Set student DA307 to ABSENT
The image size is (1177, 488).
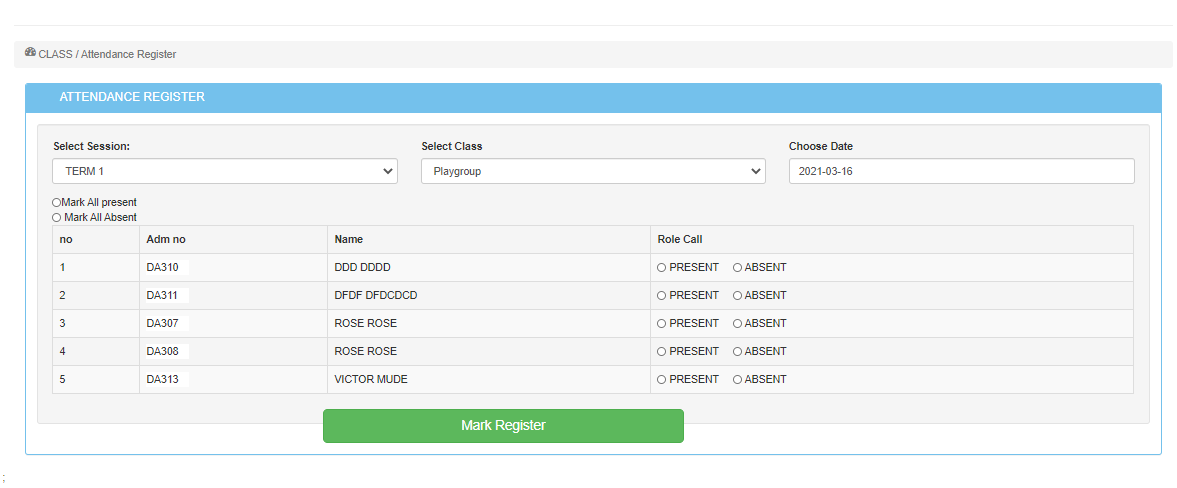738,324
